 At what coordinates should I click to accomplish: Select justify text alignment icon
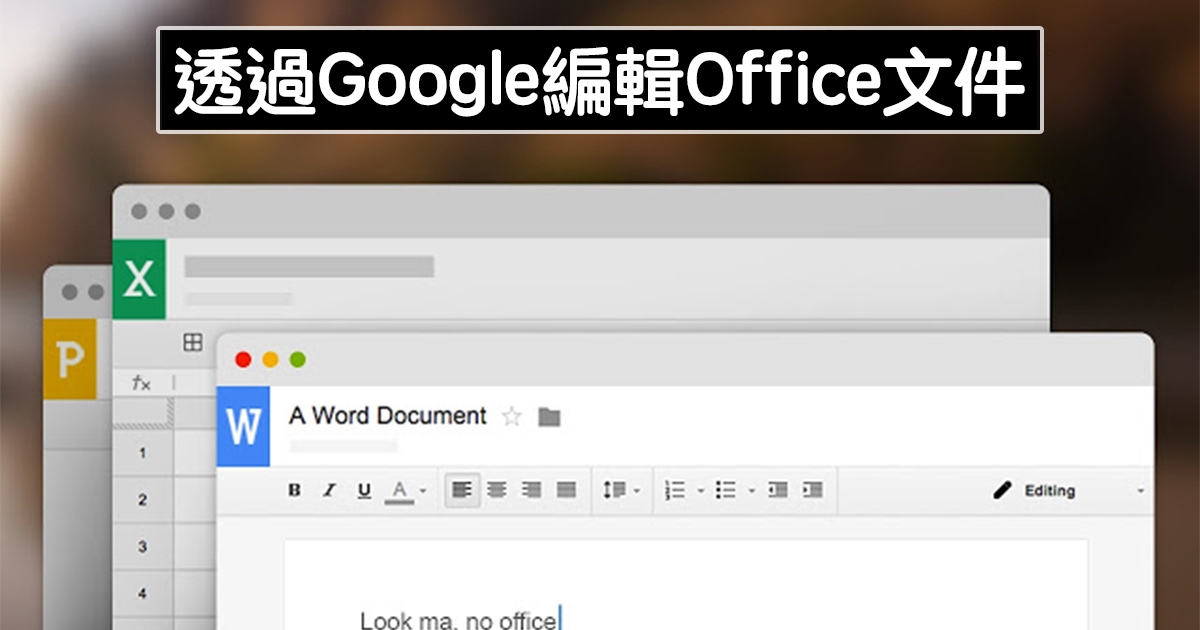pos(567,490)
